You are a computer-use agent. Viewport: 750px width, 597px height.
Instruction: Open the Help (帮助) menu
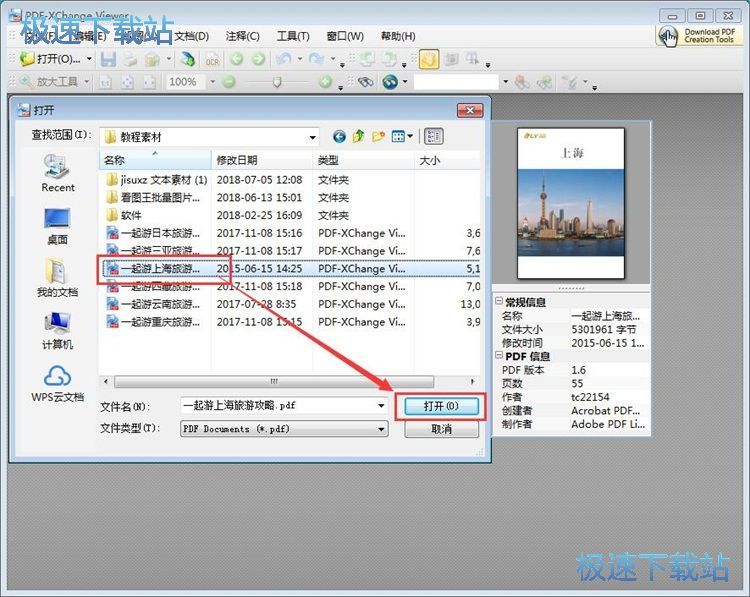tap(398, 36)
